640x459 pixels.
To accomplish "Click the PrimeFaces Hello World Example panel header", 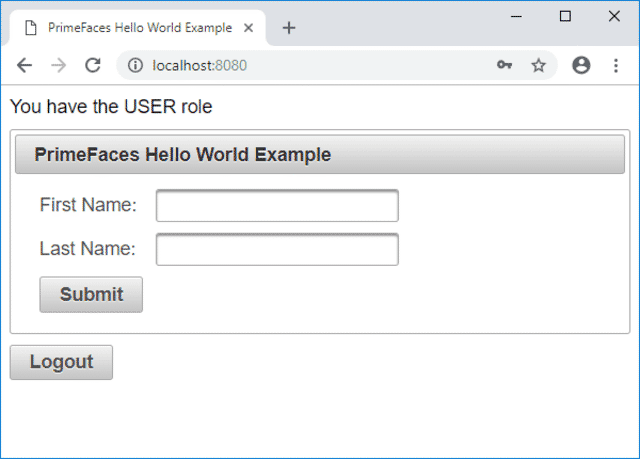I will [320, 154].
